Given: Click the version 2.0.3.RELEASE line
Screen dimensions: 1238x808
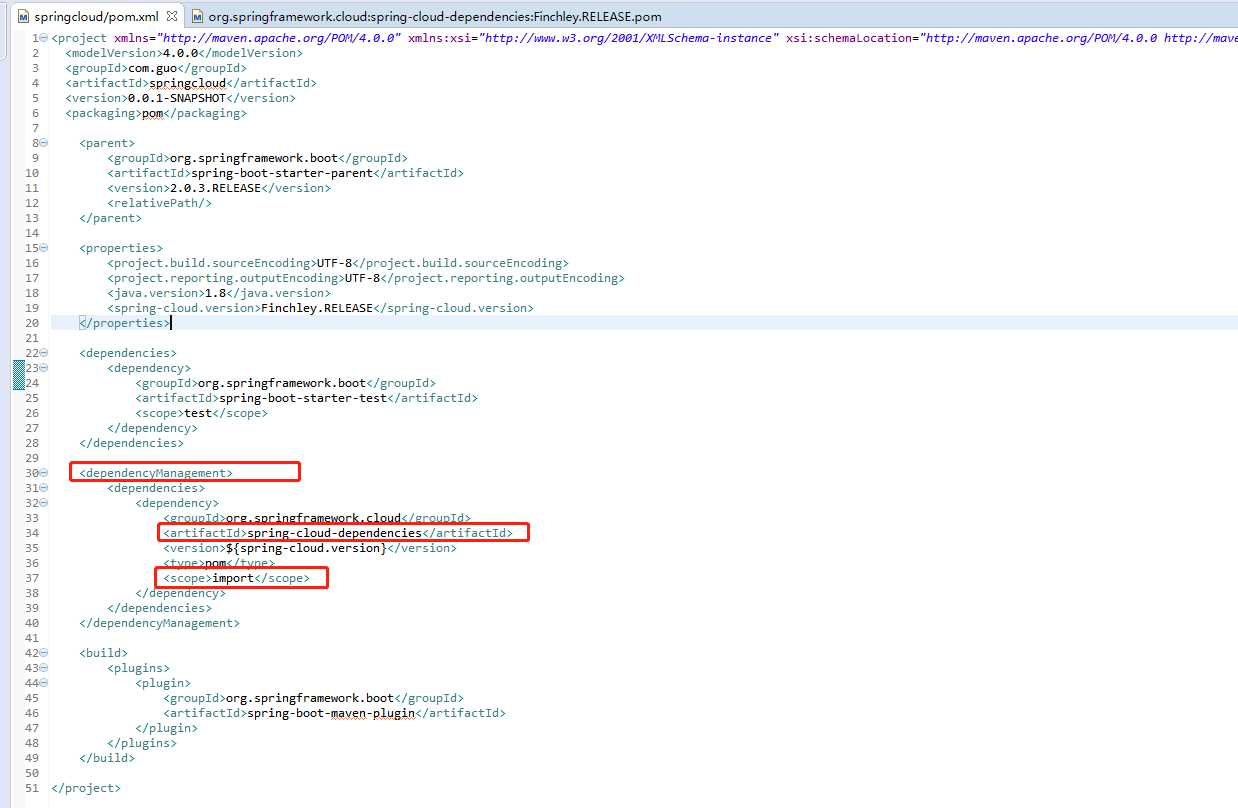Looking at the screenshot, I should coord(219,188).
